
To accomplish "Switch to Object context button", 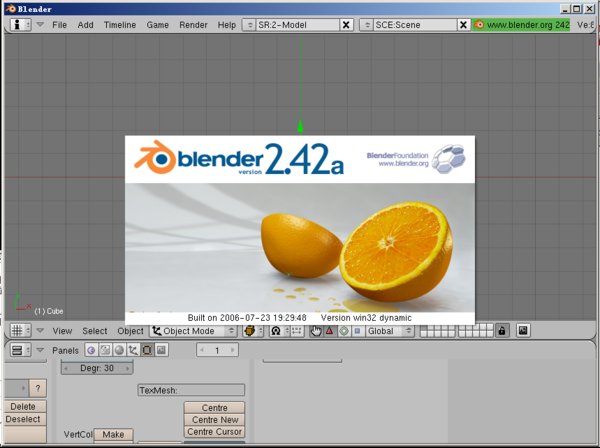I will [133, 350].
